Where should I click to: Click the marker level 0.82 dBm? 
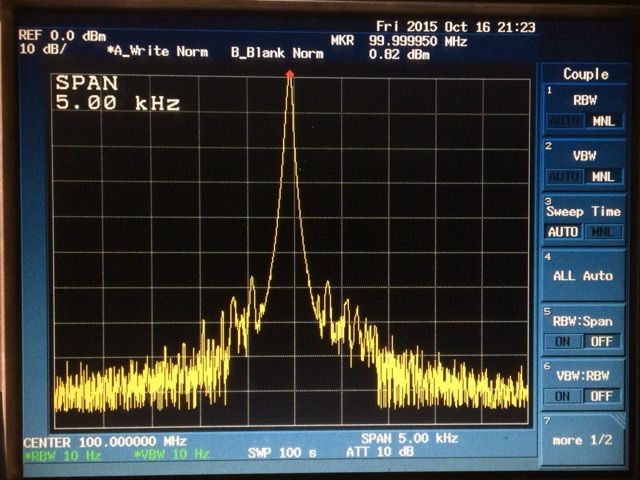click(x=399, y=54)
